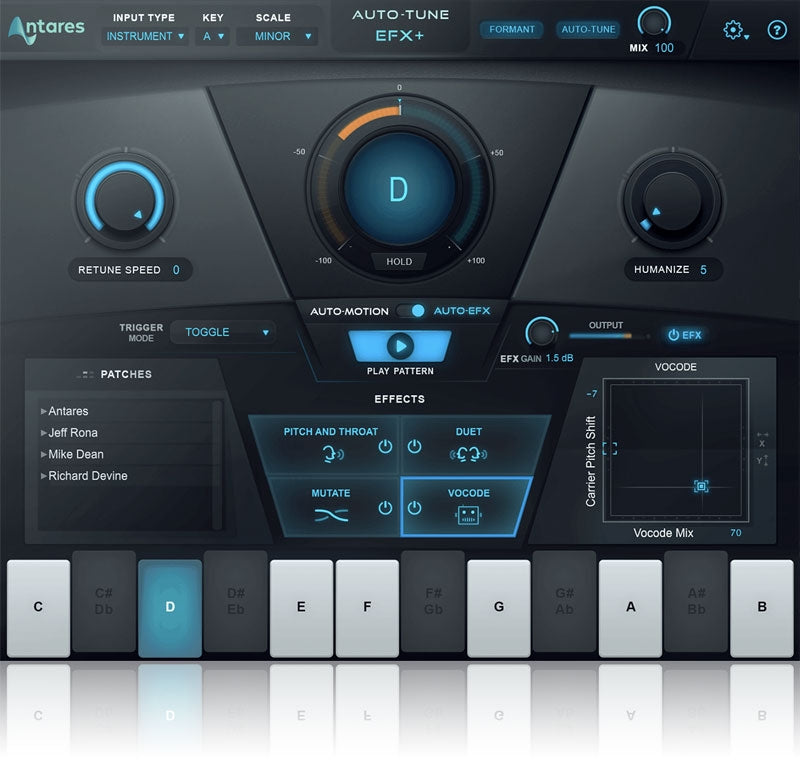This screenshot has width=800, height=761.
Task: Click the C key on keyboard
Action: click(38, 607)
